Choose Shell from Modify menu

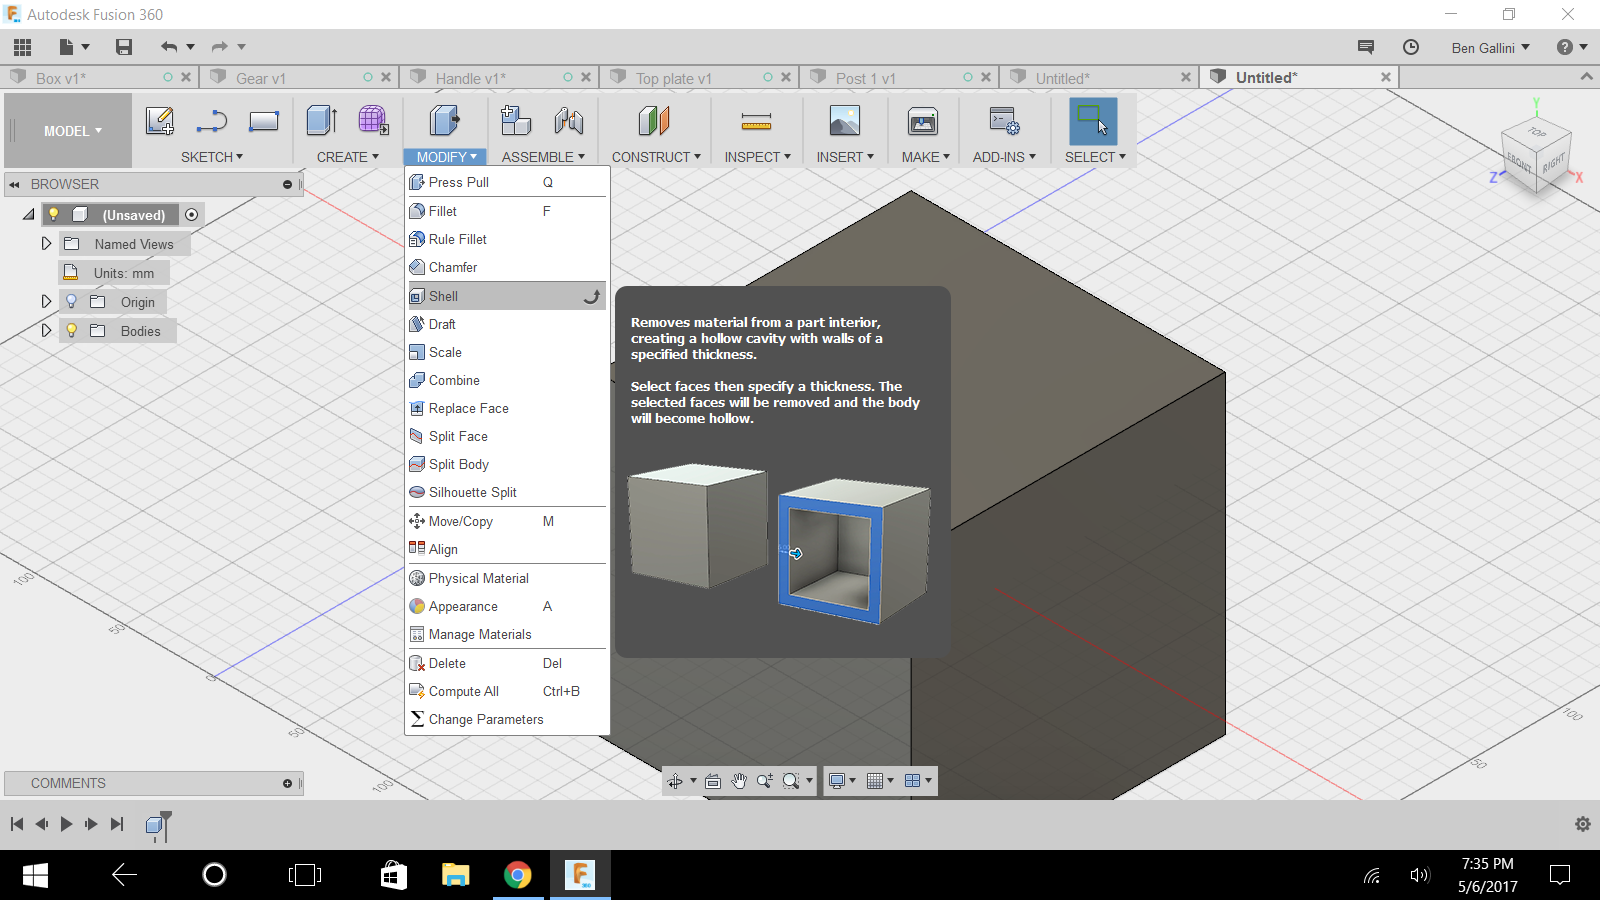point(507,296)
